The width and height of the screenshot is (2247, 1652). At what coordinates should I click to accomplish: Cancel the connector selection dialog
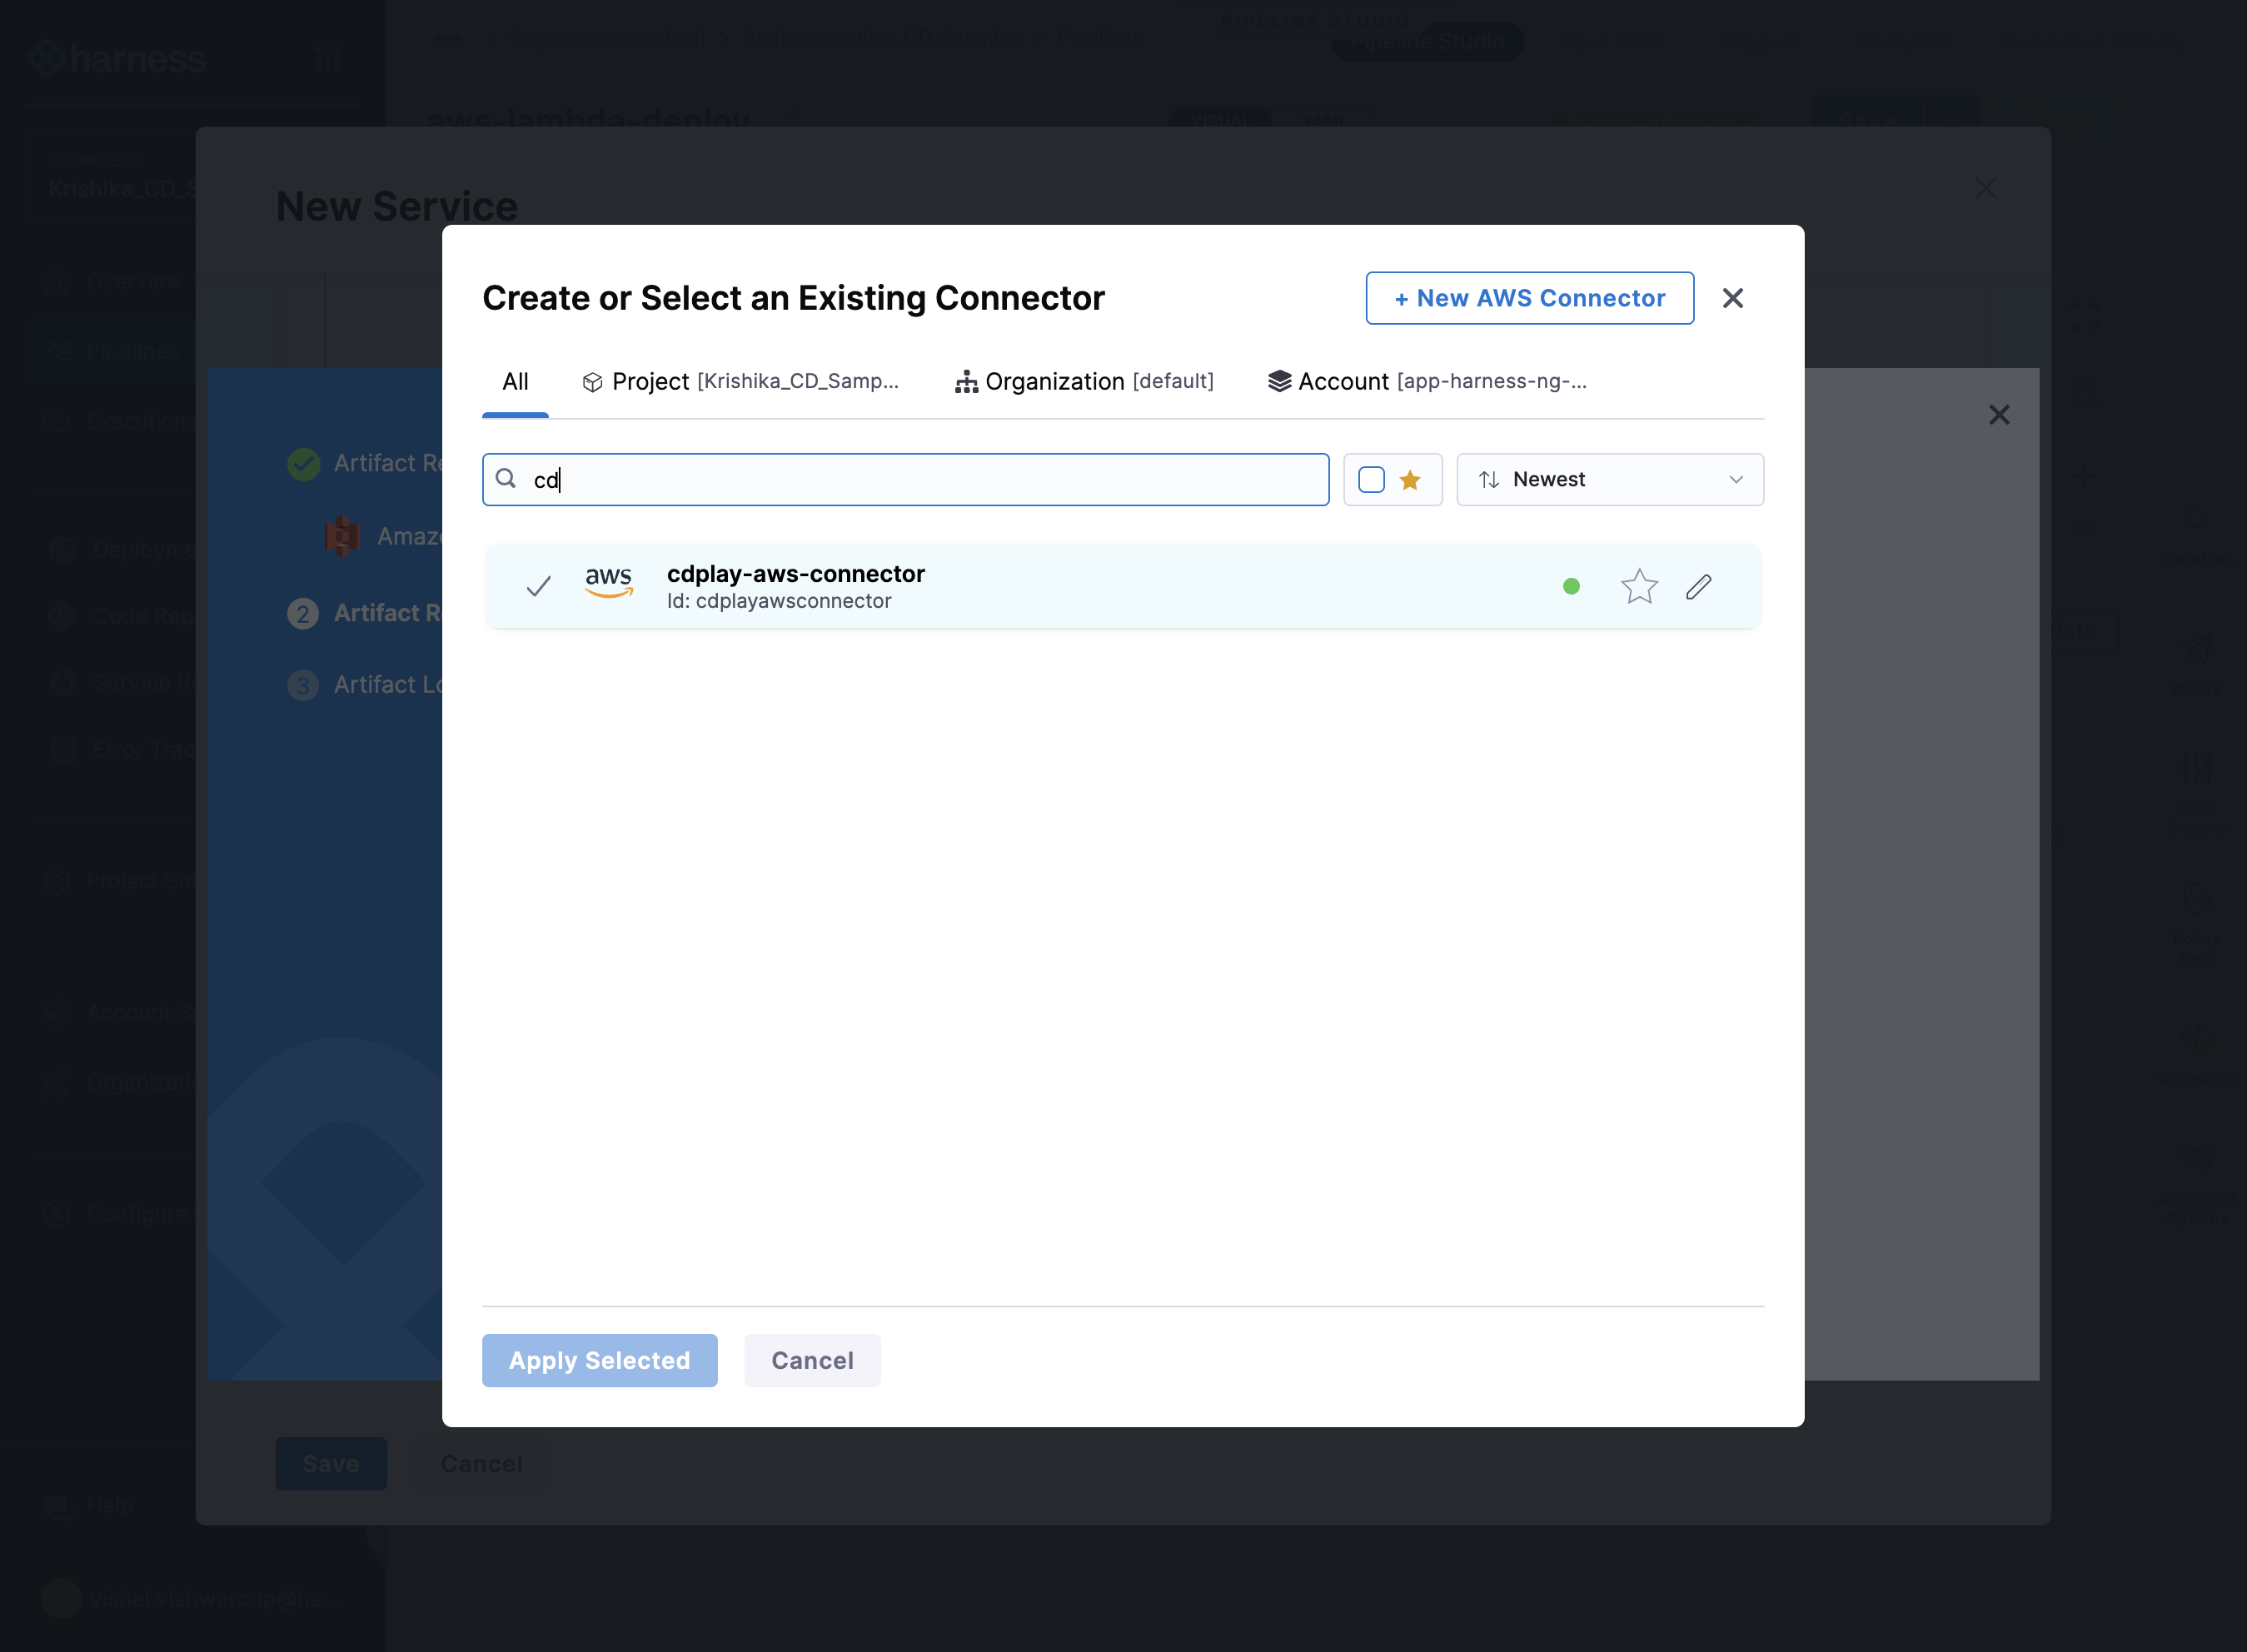812,1360
